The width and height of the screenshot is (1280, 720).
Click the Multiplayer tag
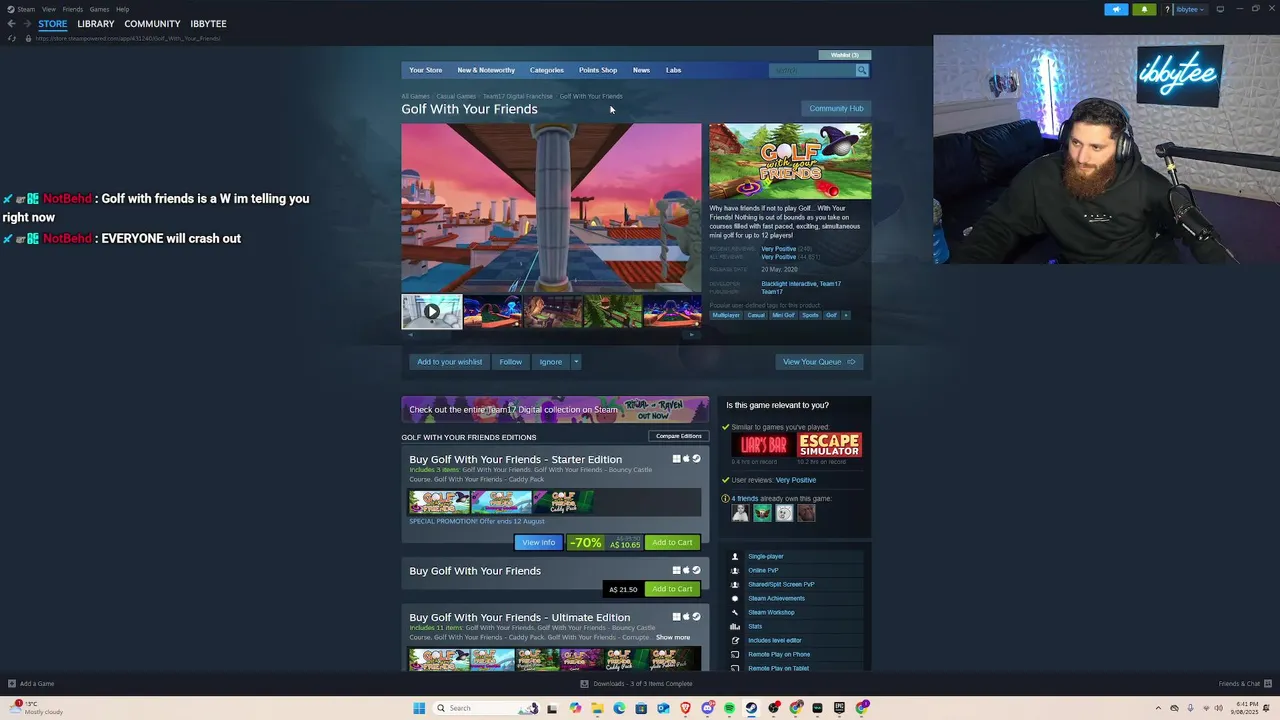click(x=726, y=315)
